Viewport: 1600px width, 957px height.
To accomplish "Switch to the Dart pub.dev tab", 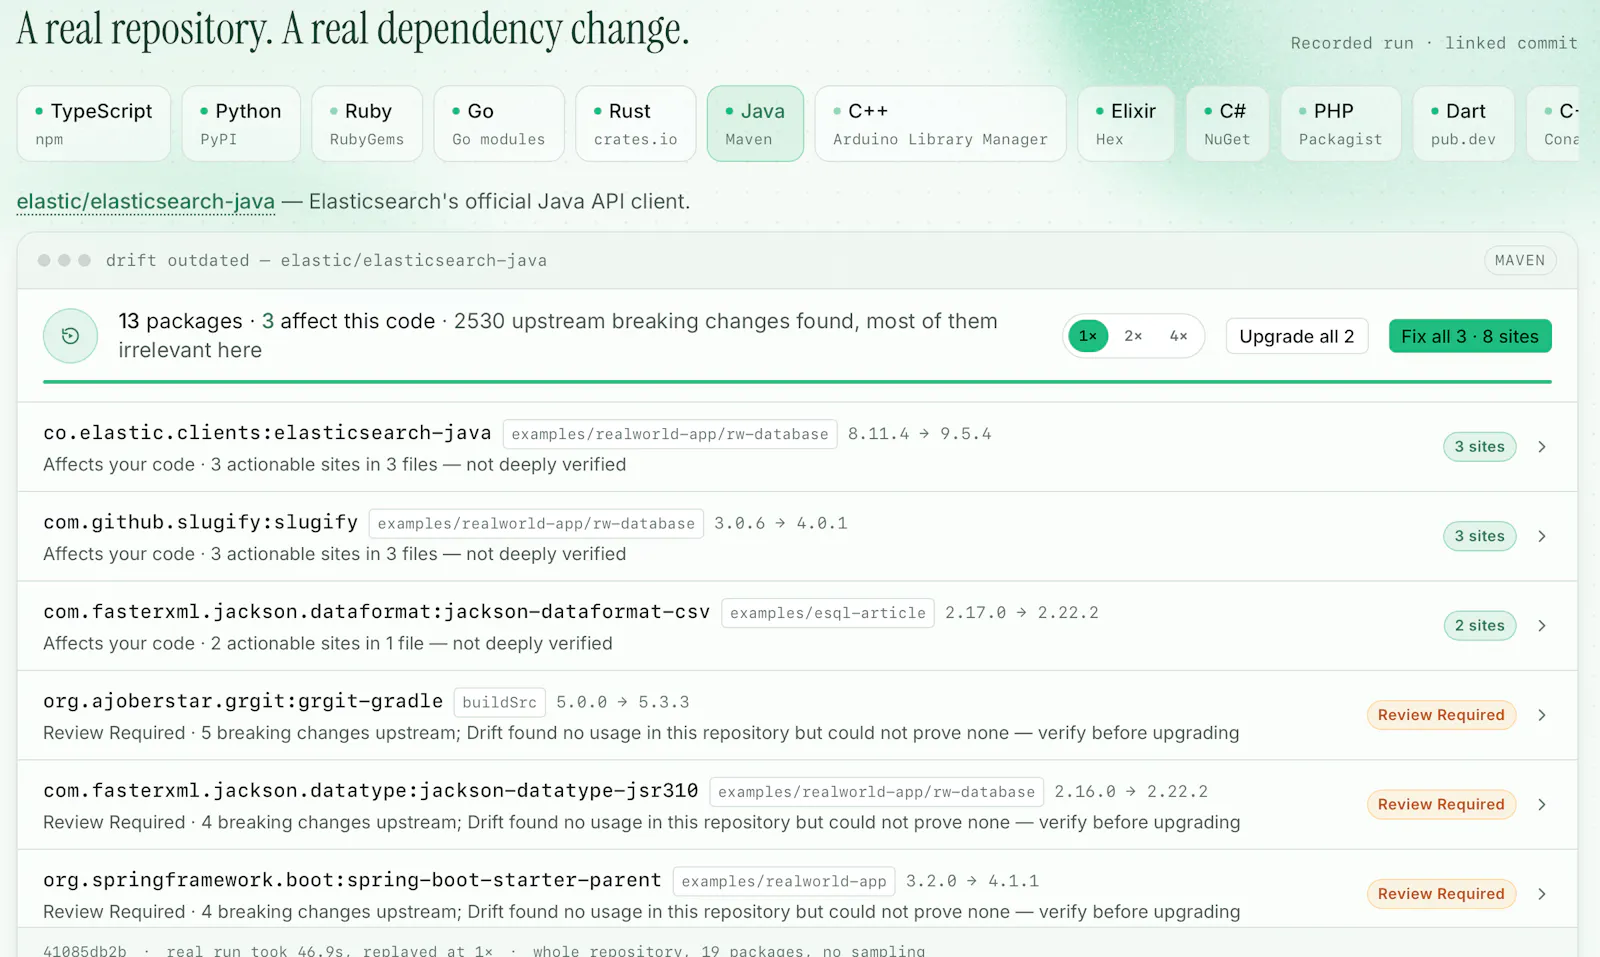I will tap(1463, 124).
